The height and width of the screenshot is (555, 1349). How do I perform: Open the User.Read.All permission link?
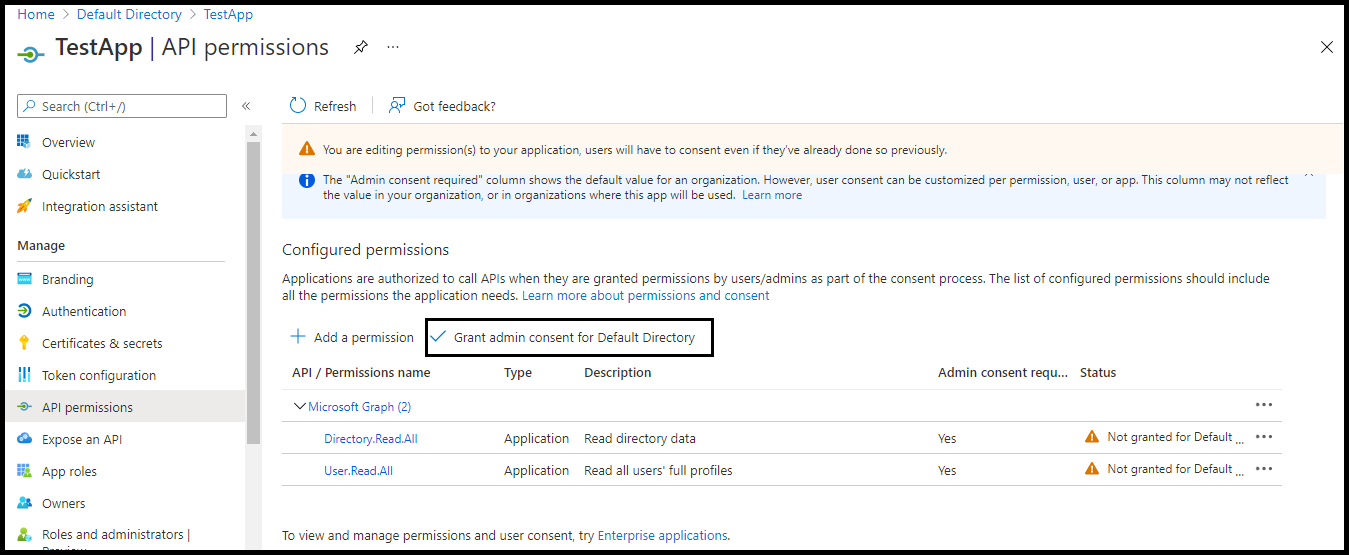click(358, 470)
